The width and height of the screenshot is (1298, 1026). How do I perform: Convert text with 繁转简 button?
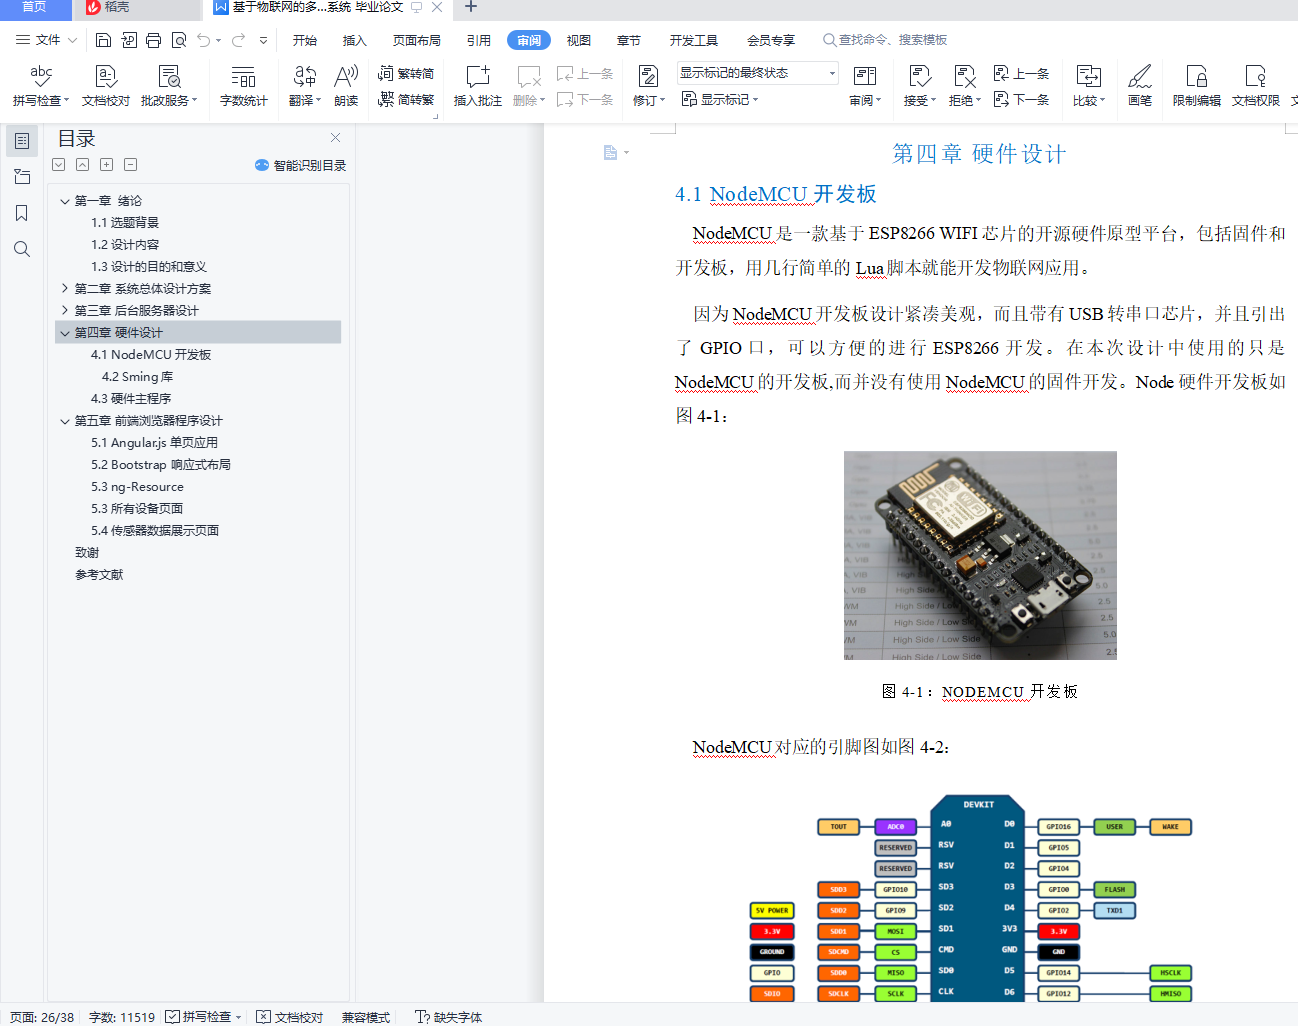pyautogui.click(x=406, y=73)
